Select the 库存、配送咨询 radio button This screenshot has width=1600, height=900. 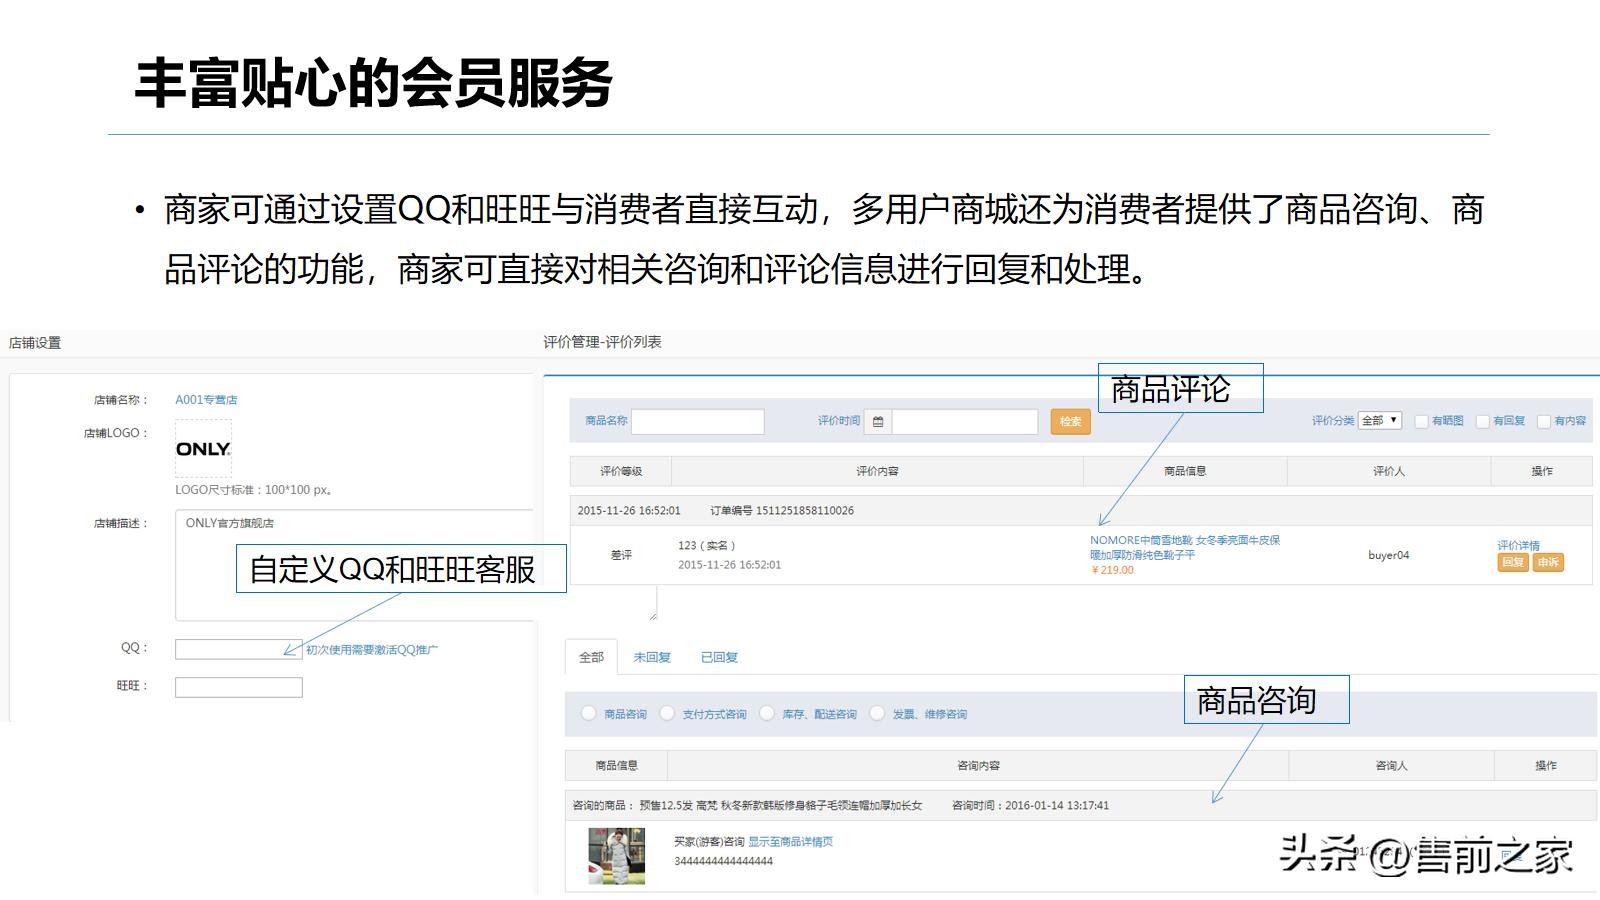767,714
